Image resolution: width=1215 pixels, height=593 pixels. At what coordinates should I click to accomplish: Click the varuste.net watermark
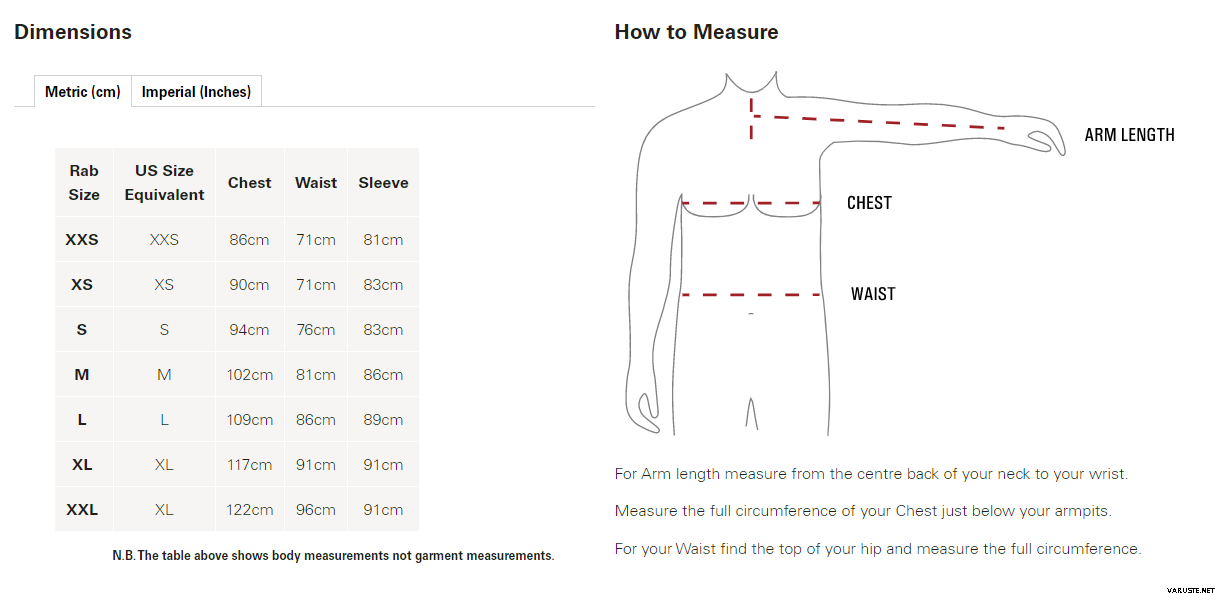click(1185, 588)
